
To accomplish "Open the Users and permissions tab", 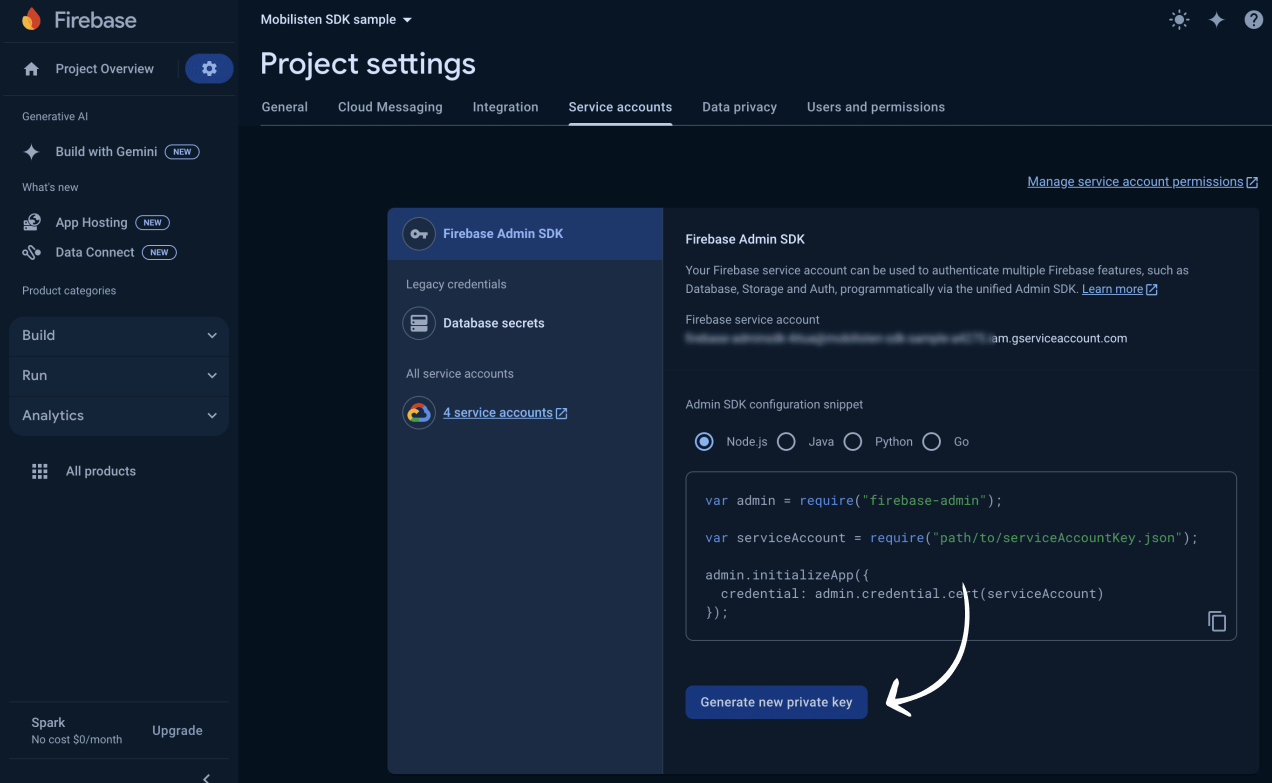I will [875, 107].
